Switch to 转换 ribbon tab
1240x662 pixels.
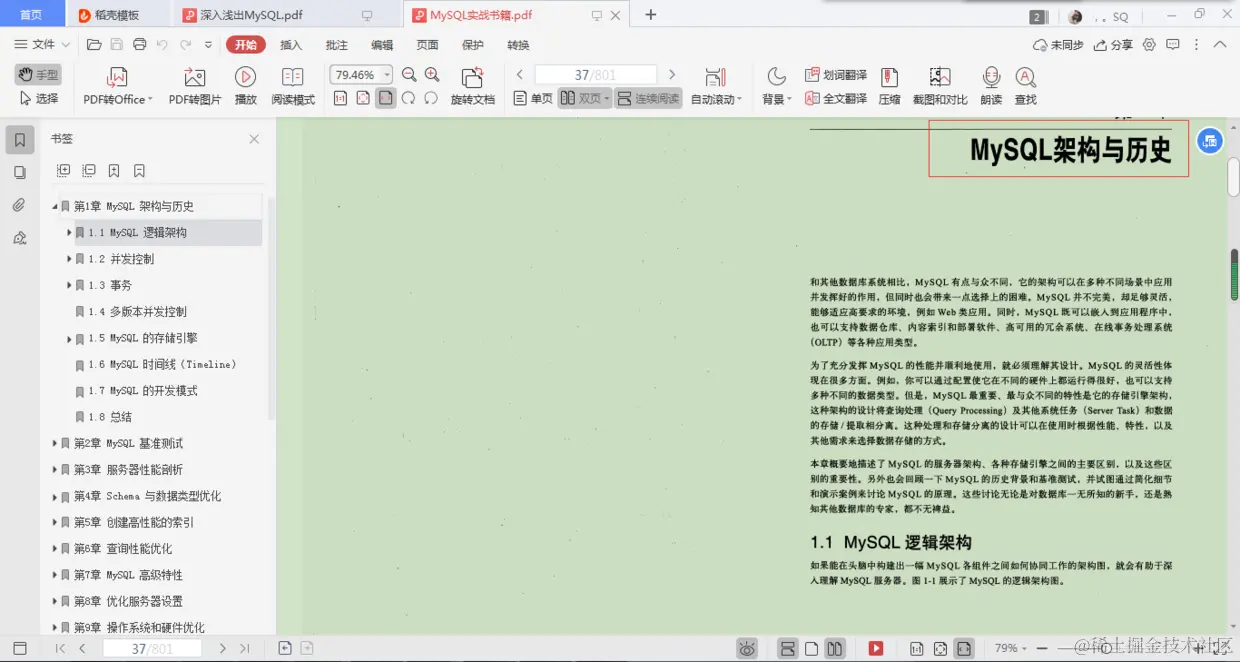point(518,45)
